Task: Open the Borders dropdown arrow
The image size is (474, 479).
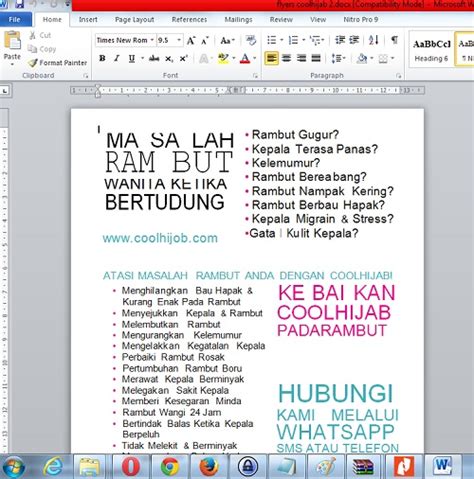Action: 393,59
